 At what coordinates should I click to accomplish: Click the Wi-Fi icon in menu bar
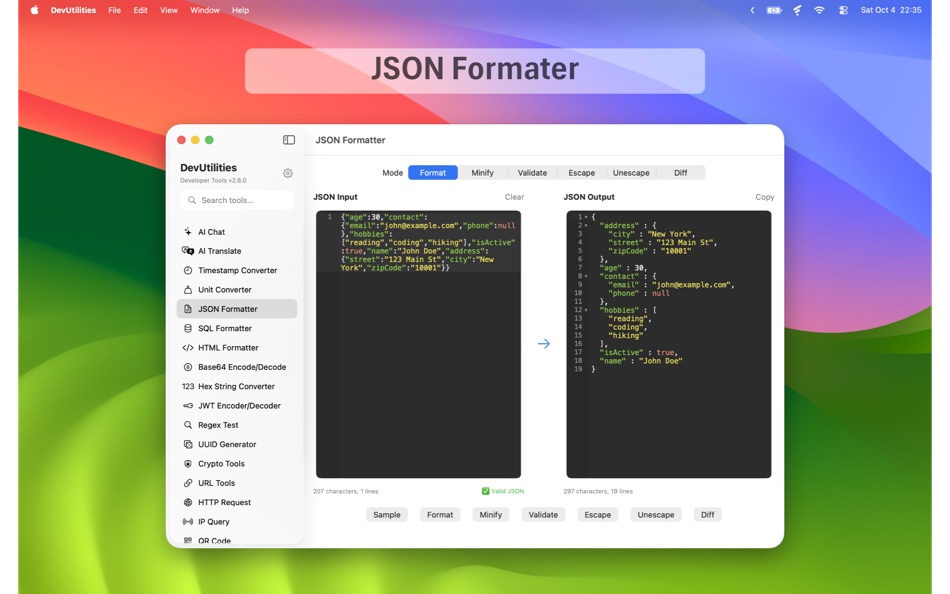click(x=819, y=10)
